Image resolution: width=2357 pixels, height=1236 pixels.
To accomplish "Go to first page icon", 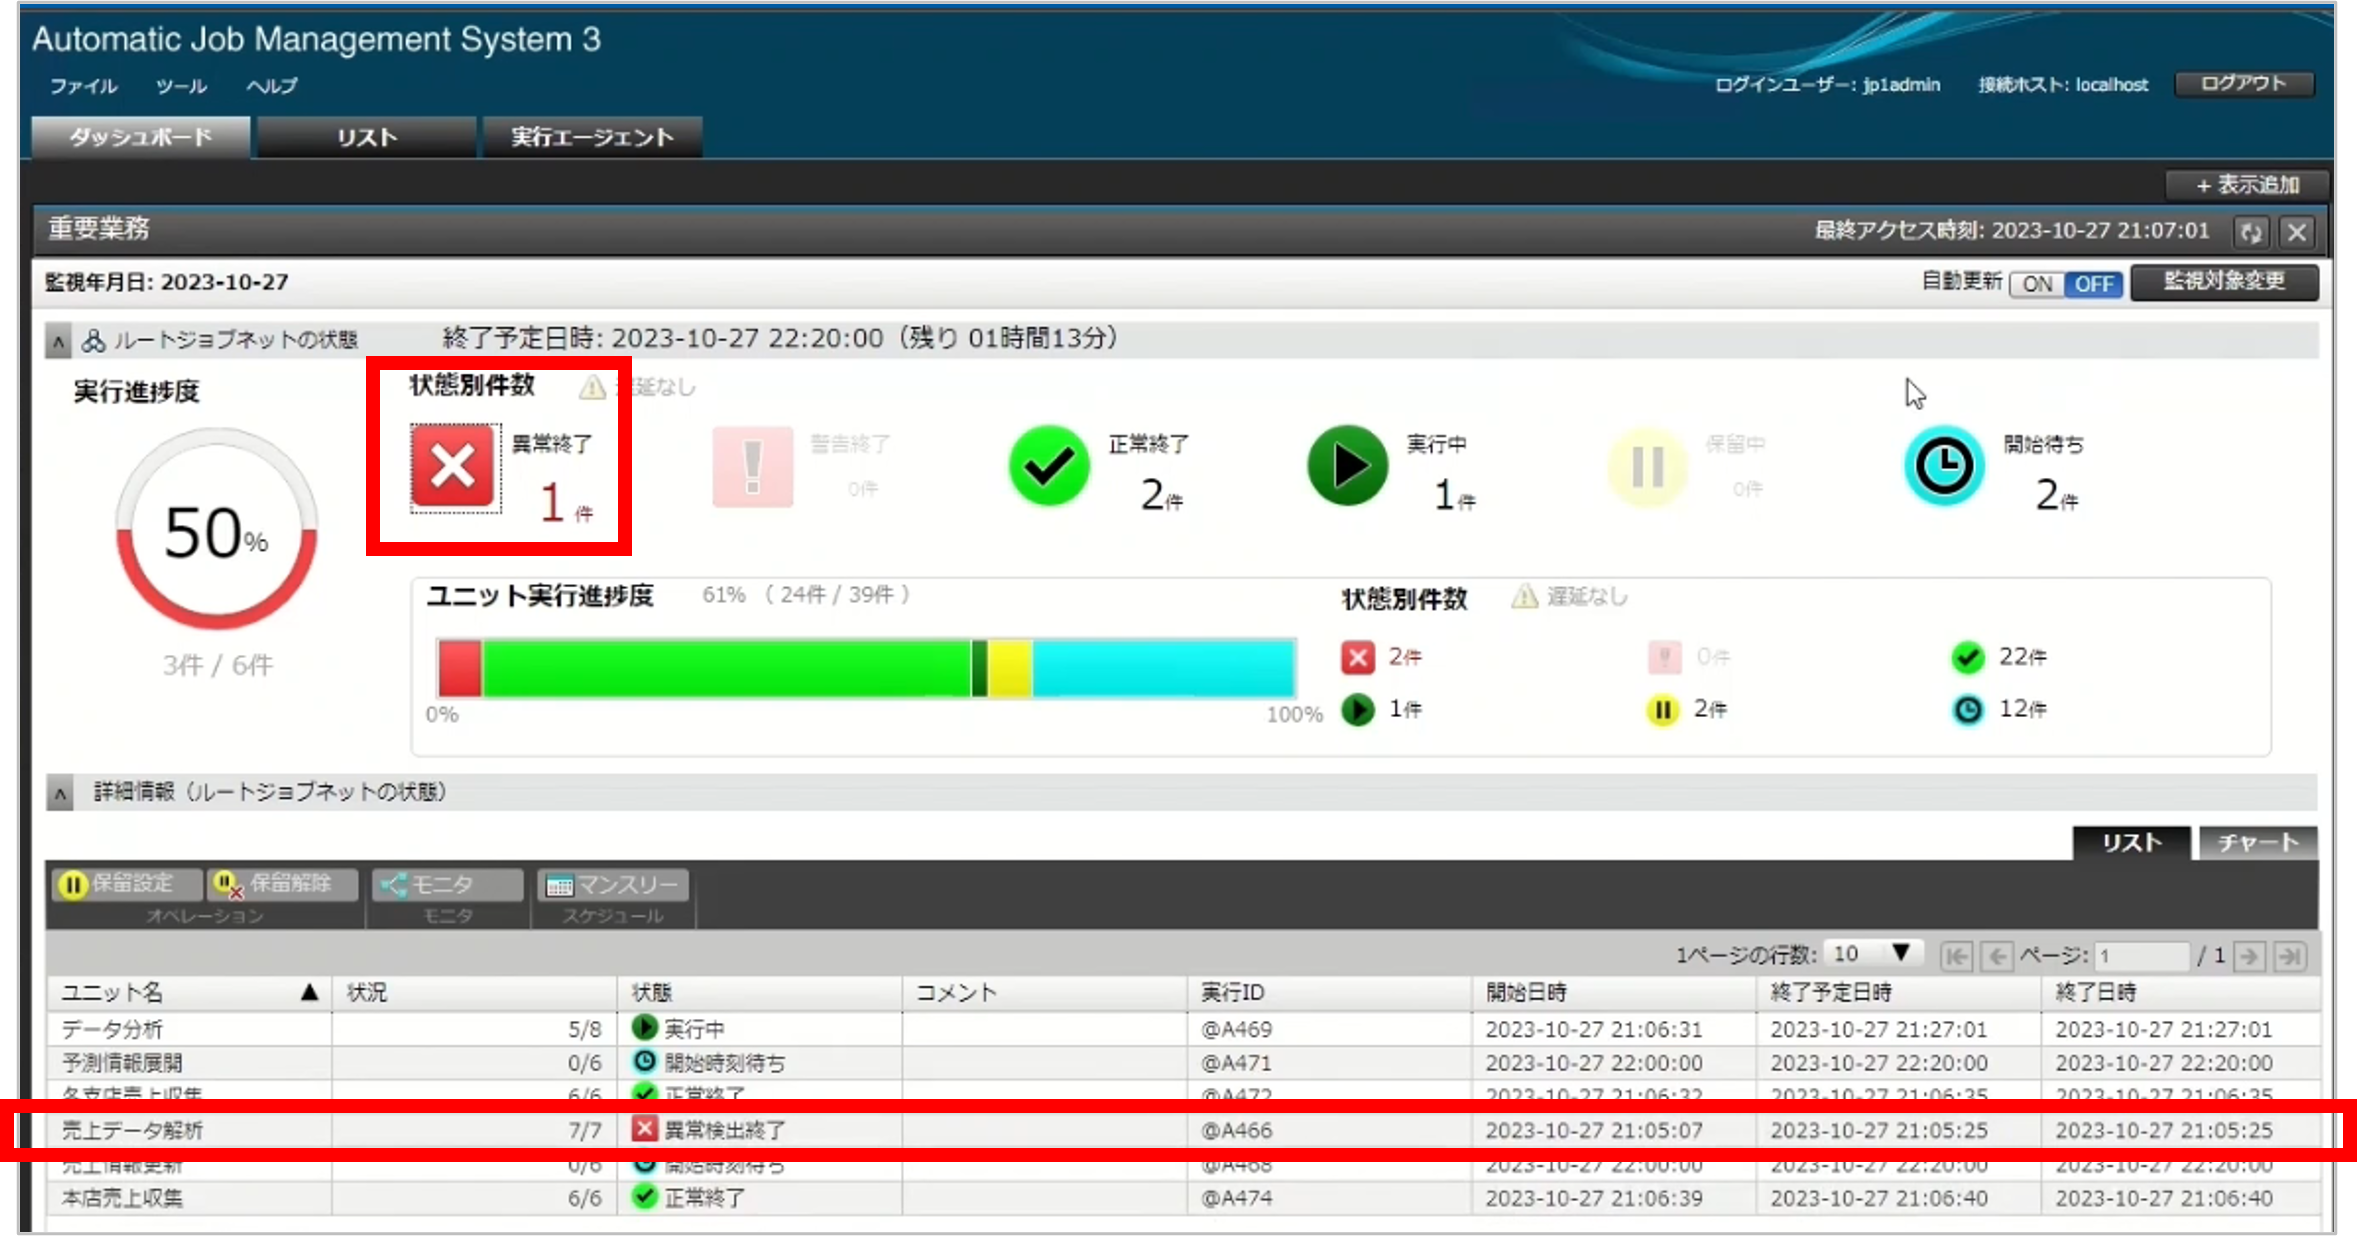I will (1956, 956).
